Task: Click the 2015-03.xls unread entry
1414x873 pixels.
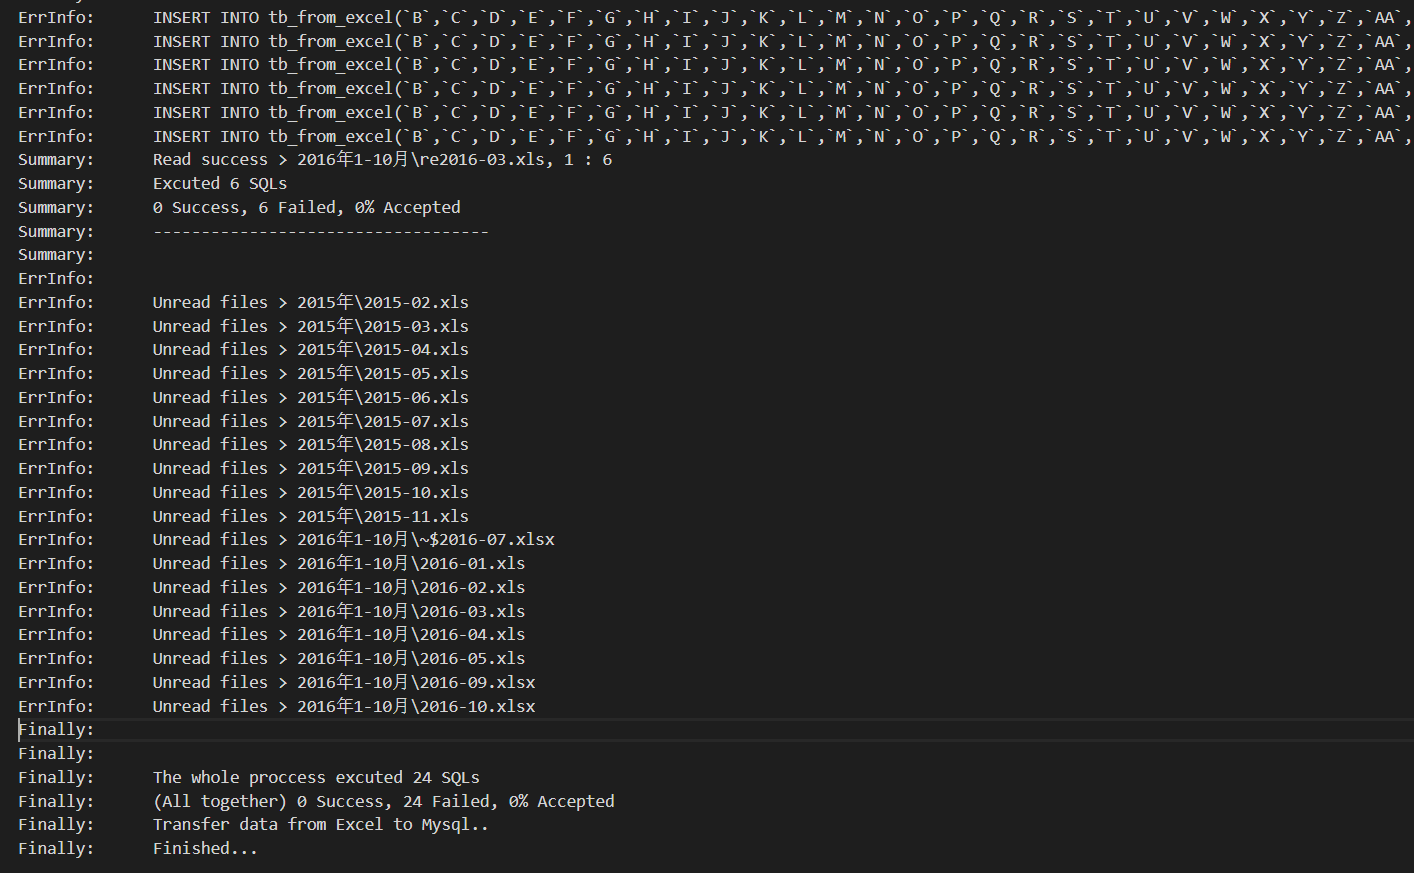Action: (311, 327)
